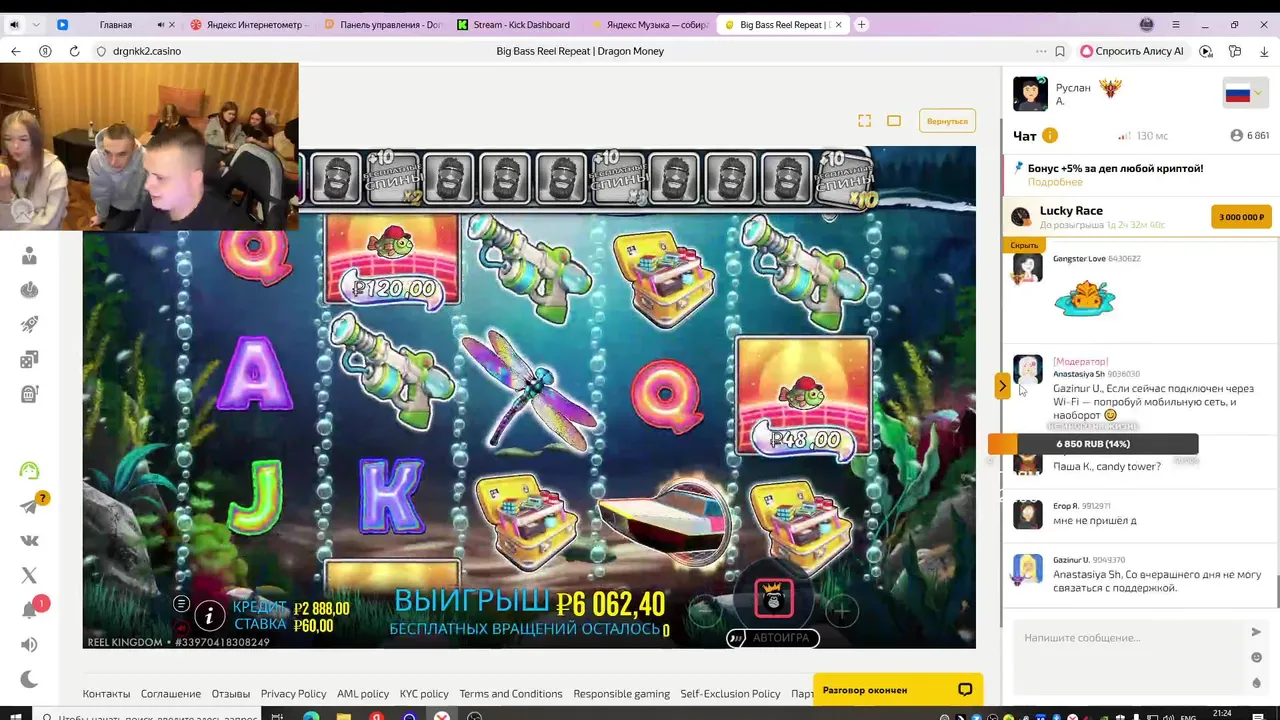Open the slot game menu hamburger icon

(x=181, y=603)
